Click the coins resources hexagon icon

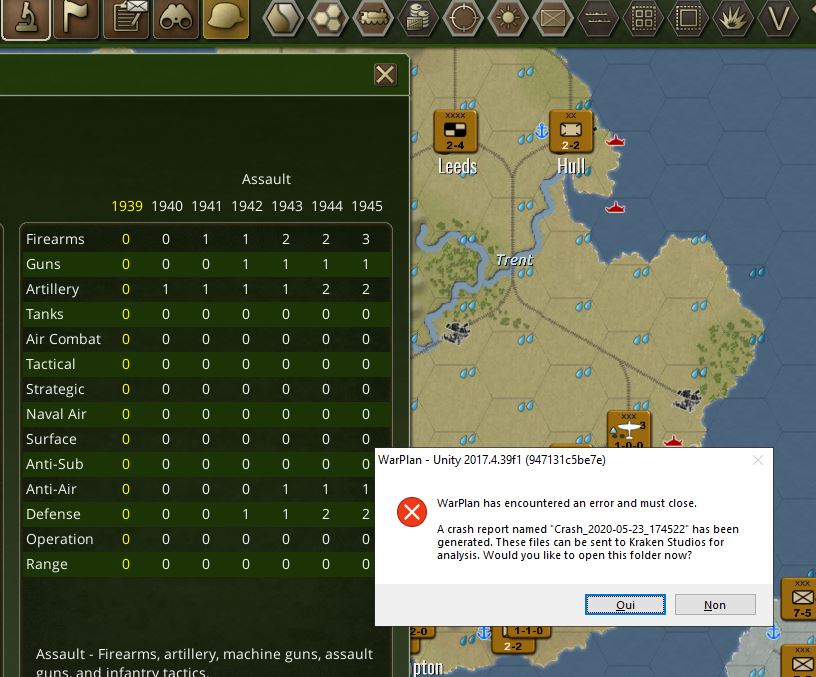click(x=418, y=18)
